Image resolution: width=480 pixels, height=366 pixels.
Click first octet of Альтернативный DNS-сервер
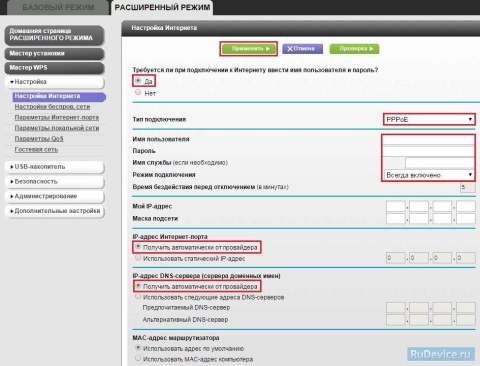pyautogui.click(x=396, y=320)
